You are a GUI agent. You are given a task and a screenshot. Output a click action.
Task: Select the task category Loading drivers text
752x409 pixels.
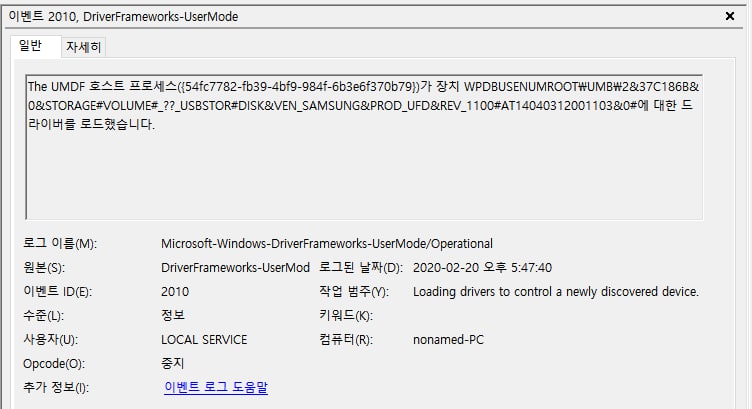(556, 292)
